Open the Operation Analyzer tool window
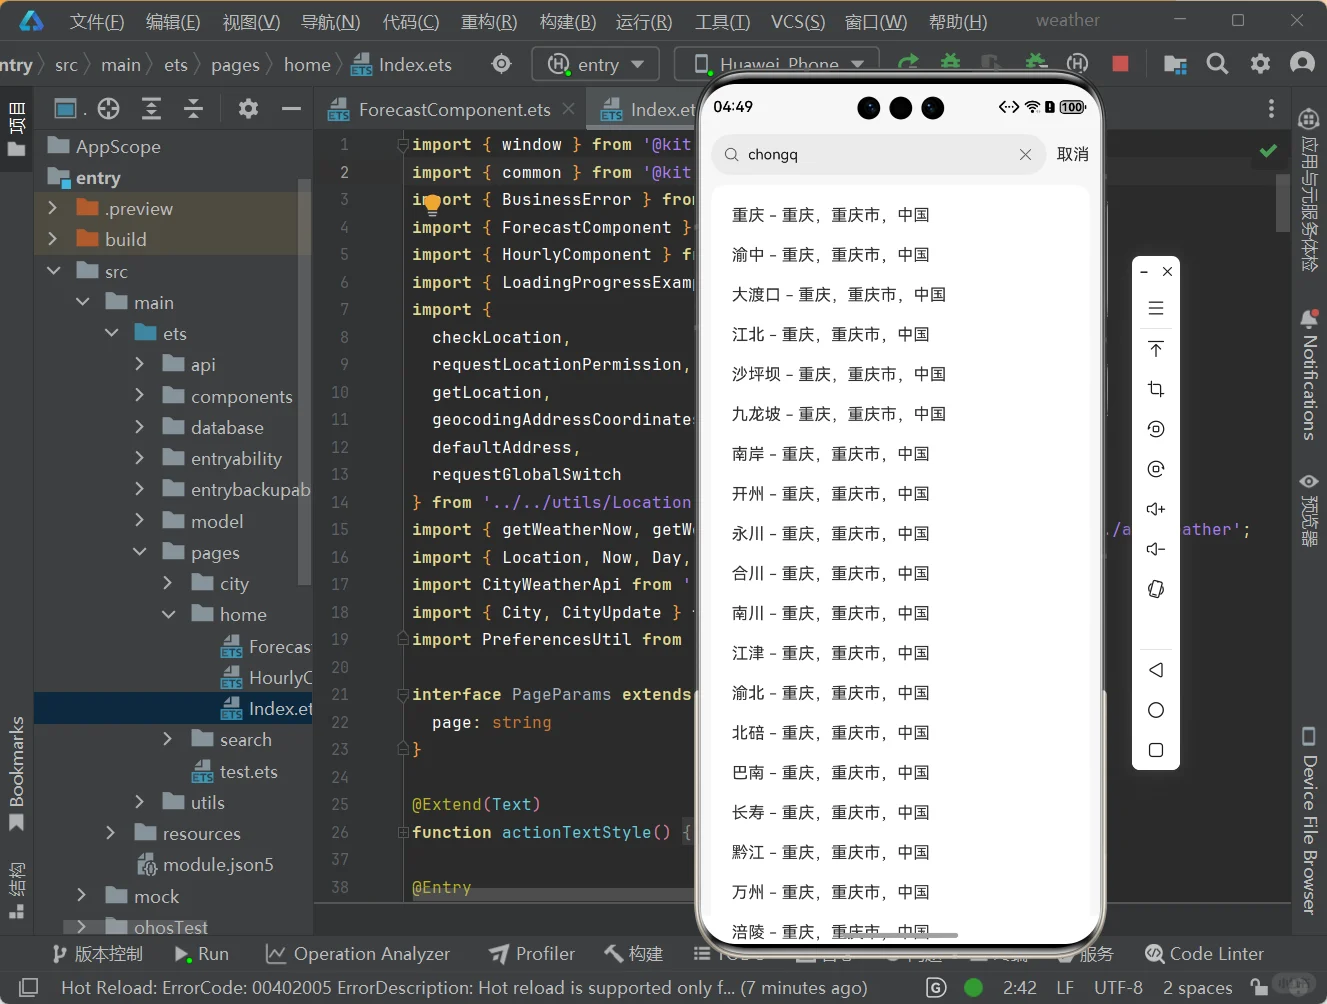 (x=358, y=954)
